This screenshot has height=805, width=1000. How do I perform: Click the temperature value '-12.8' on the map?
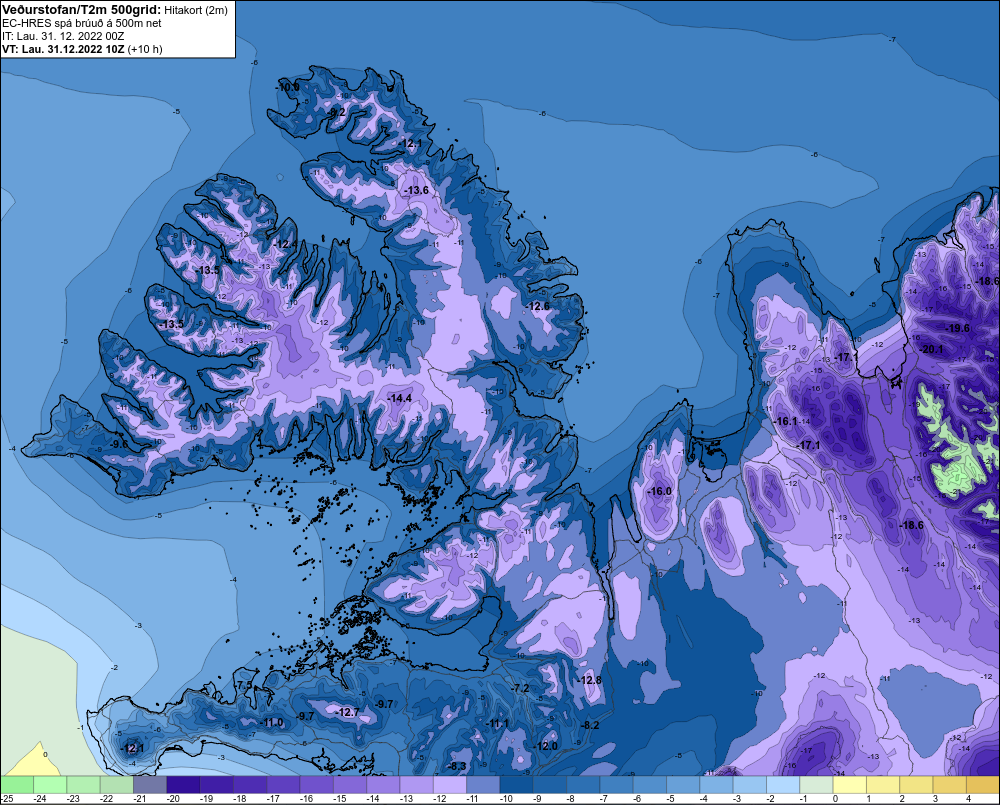pos(590,680)
